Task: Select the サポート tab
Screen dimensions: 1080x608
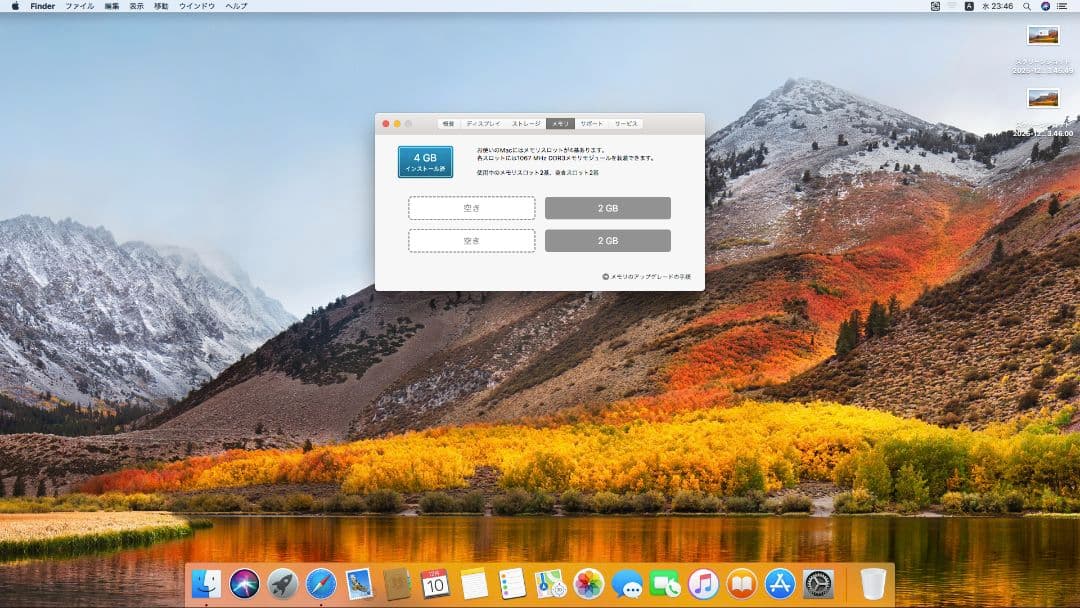Action: (592, 124)
